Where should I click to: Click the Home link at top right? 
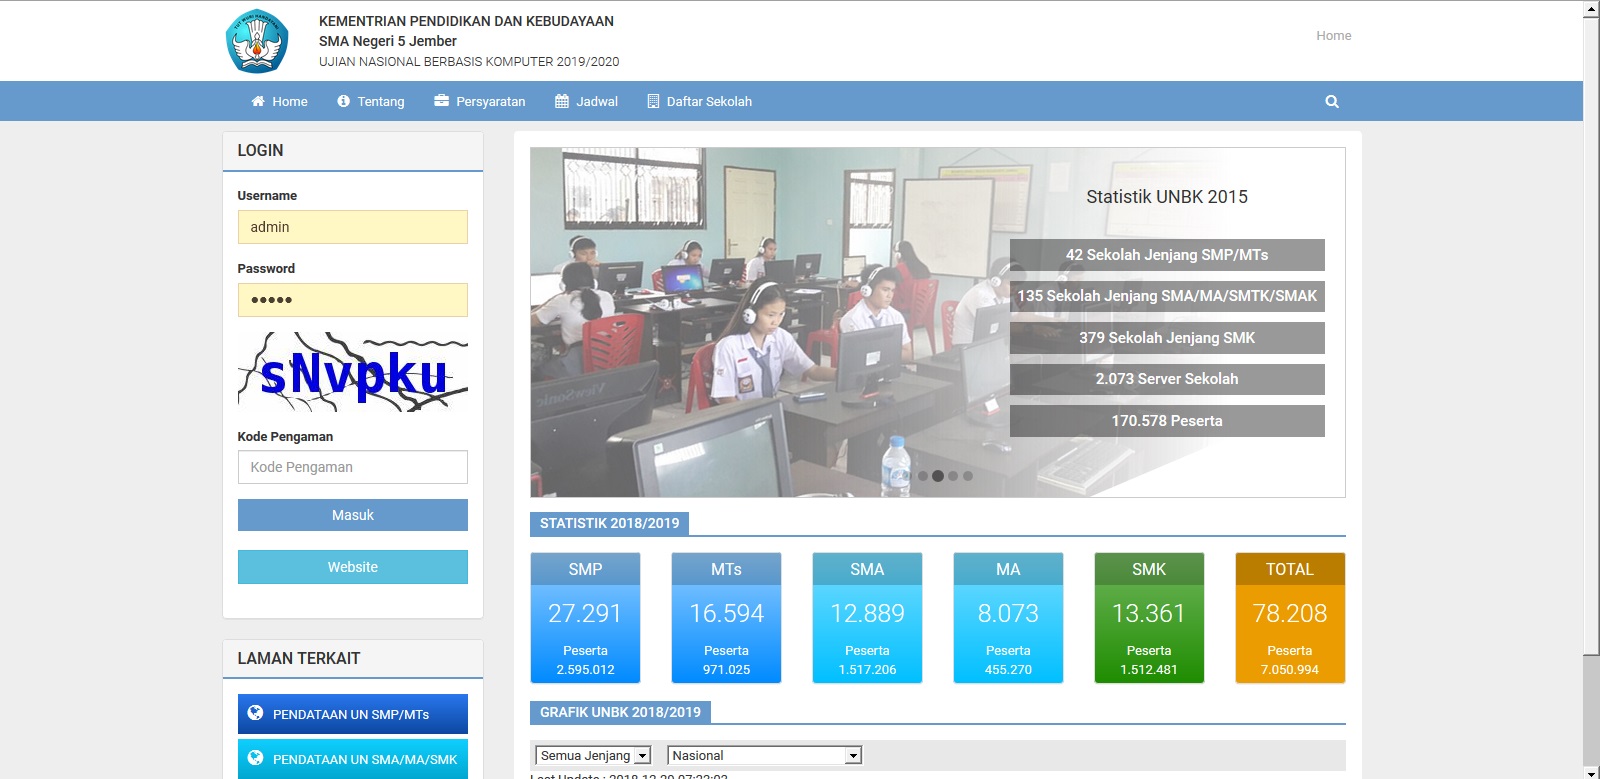pyautogui.click(x=1333, y=35)
